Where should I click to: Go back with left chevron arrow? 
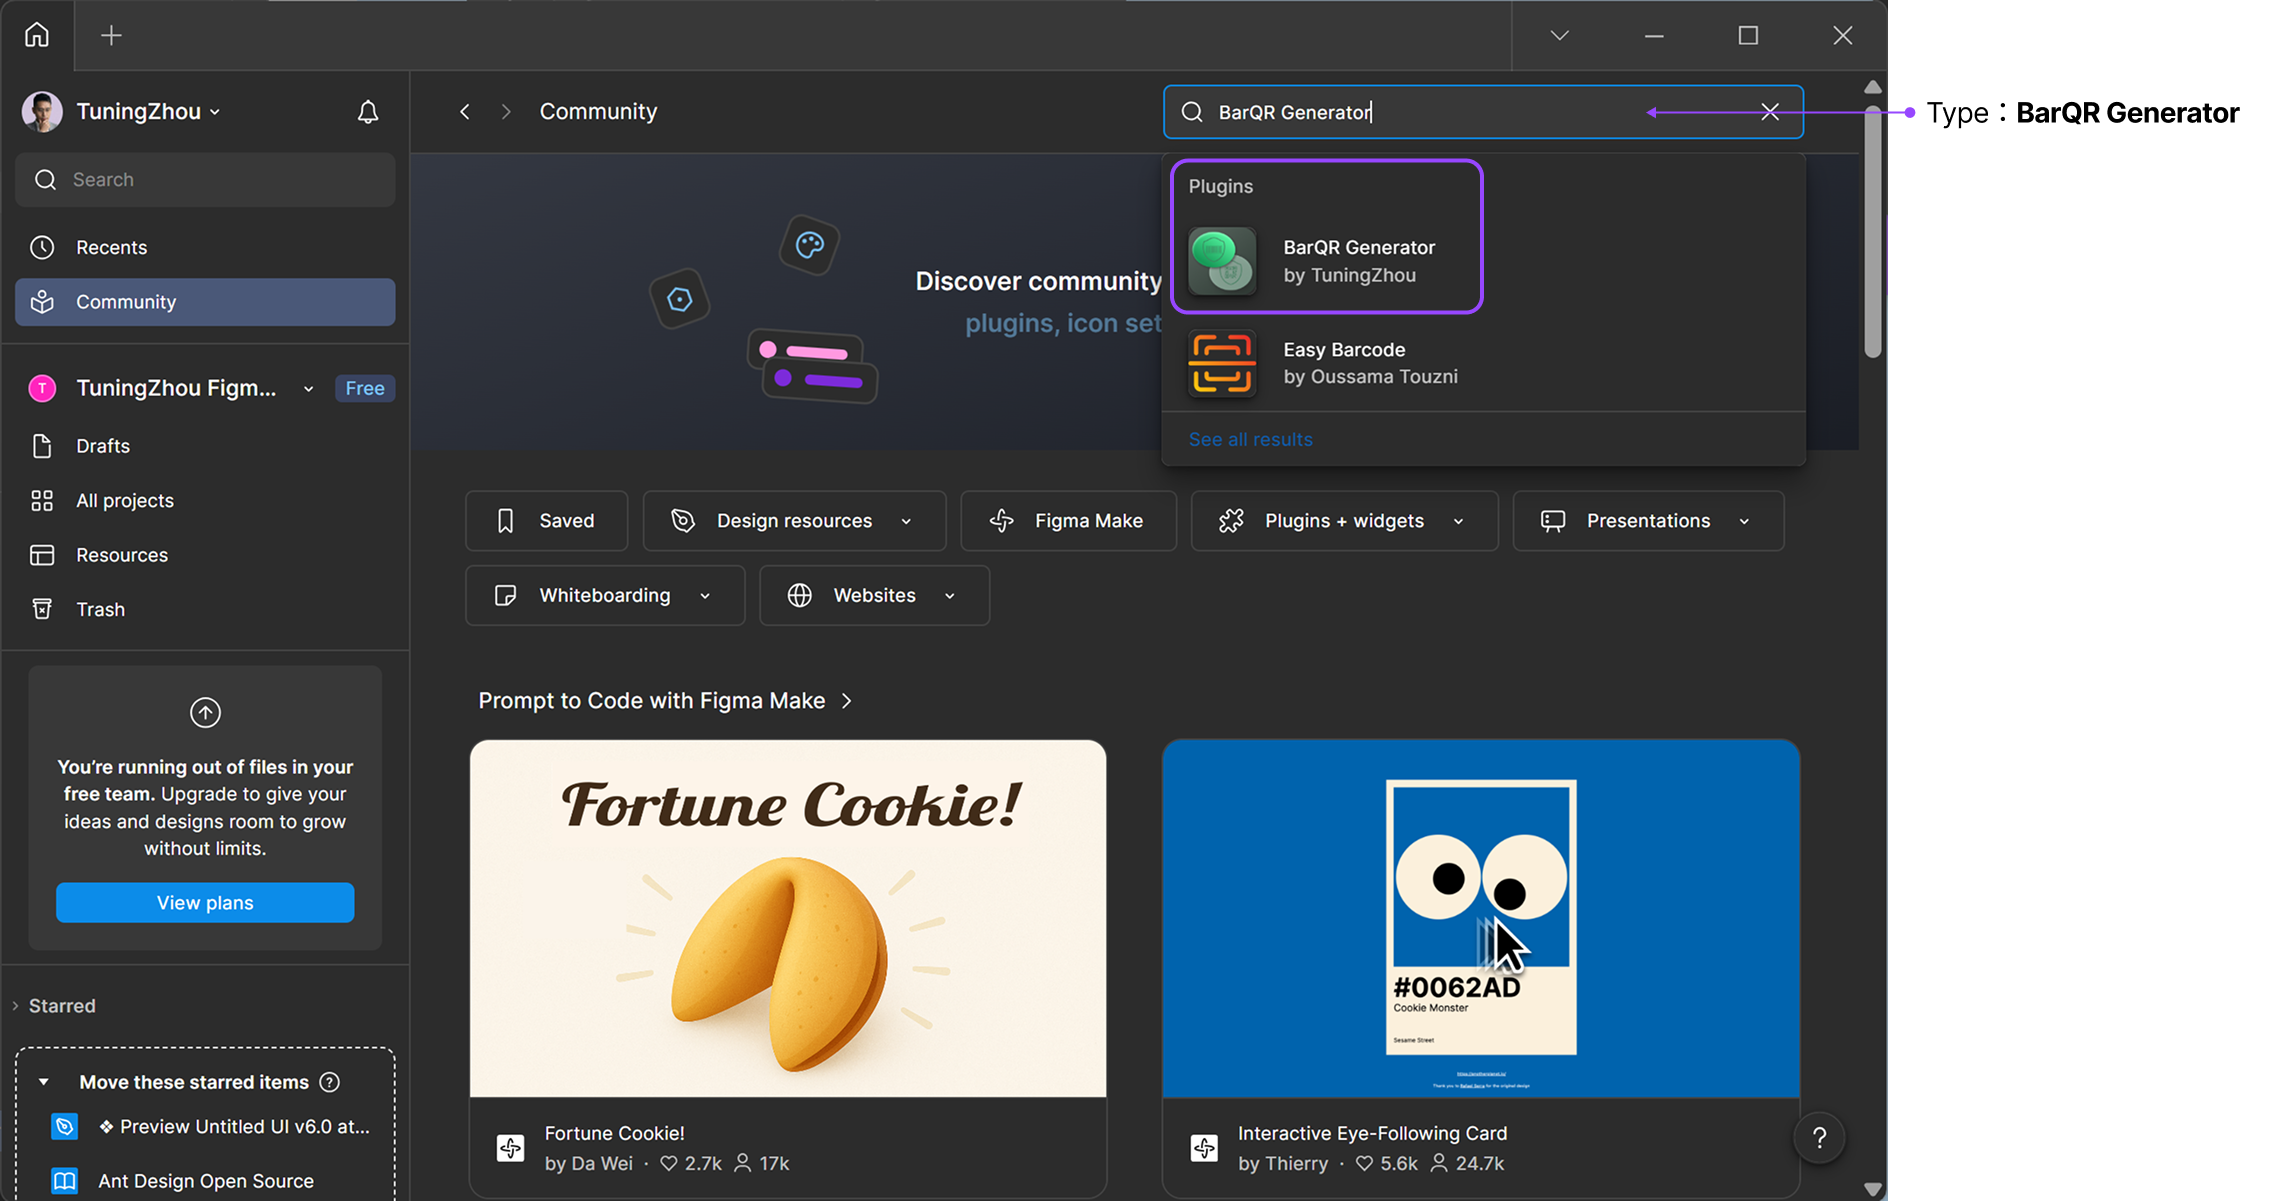(465, 112)
